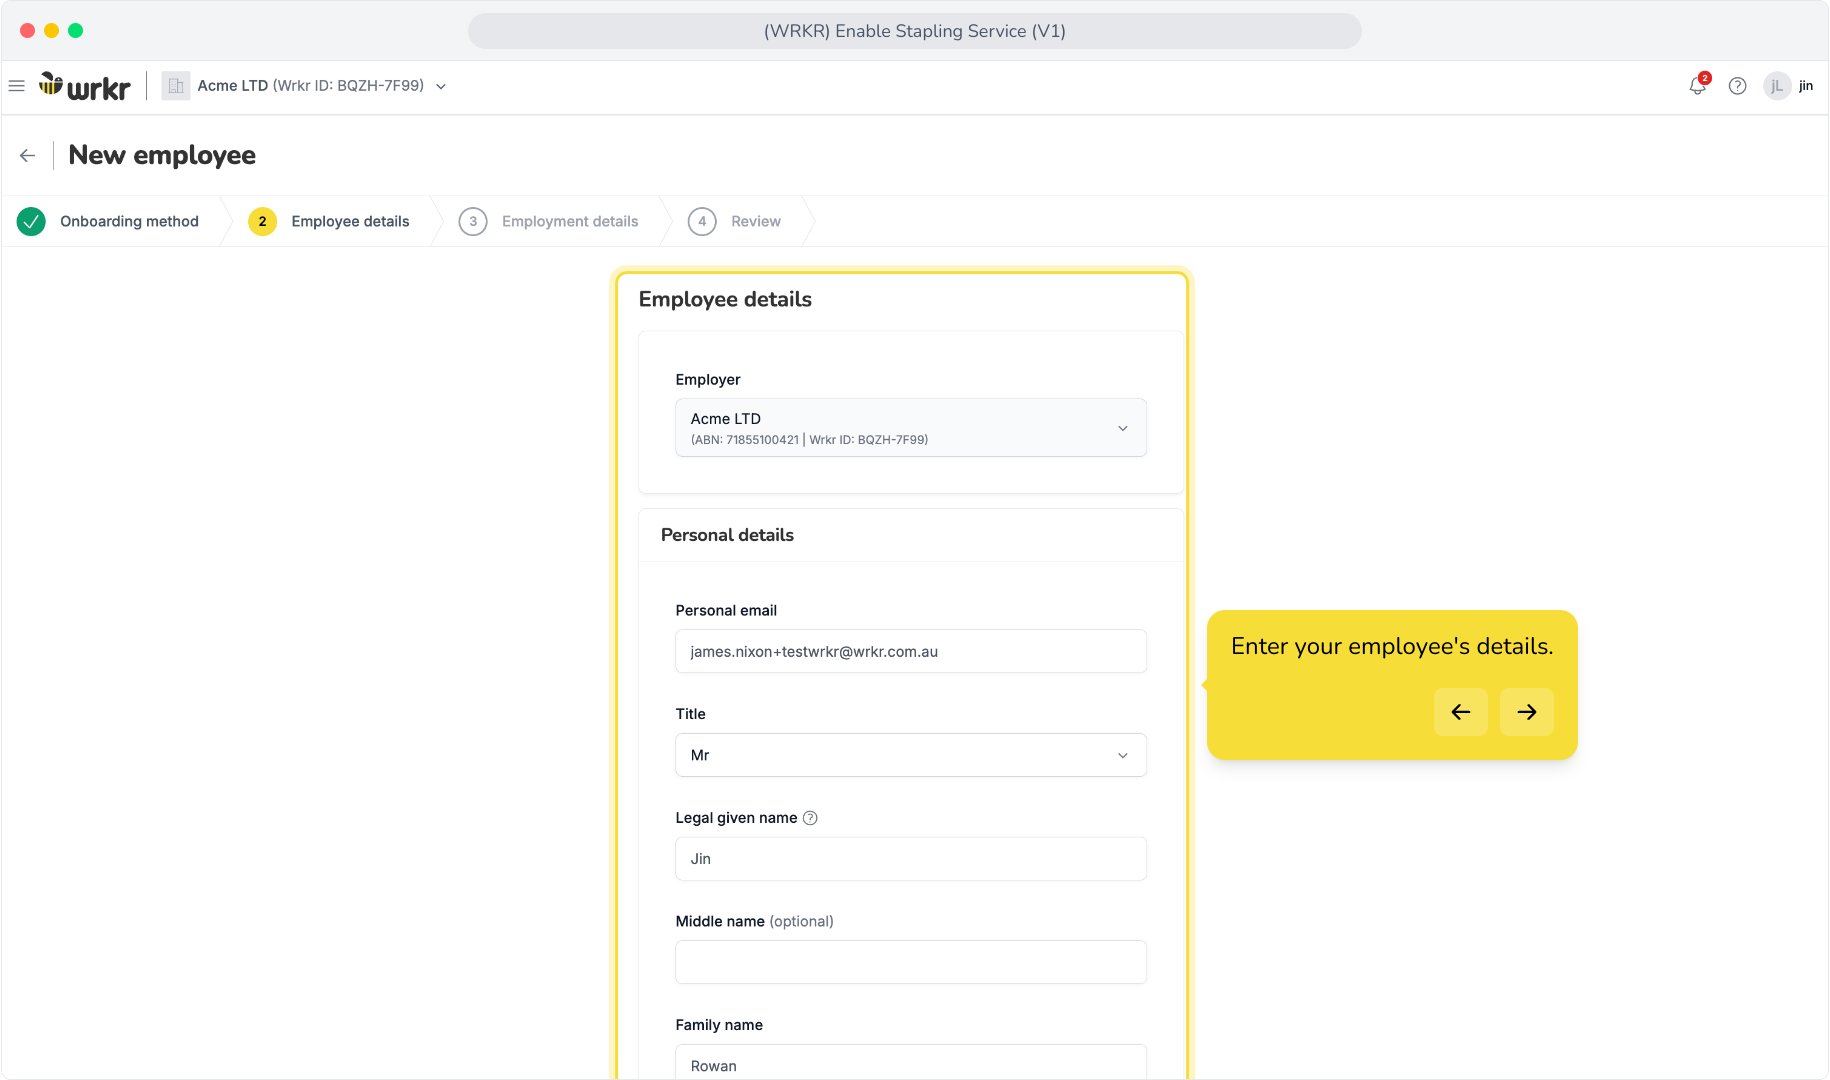Open the help question mark icon

(1738, 86)
